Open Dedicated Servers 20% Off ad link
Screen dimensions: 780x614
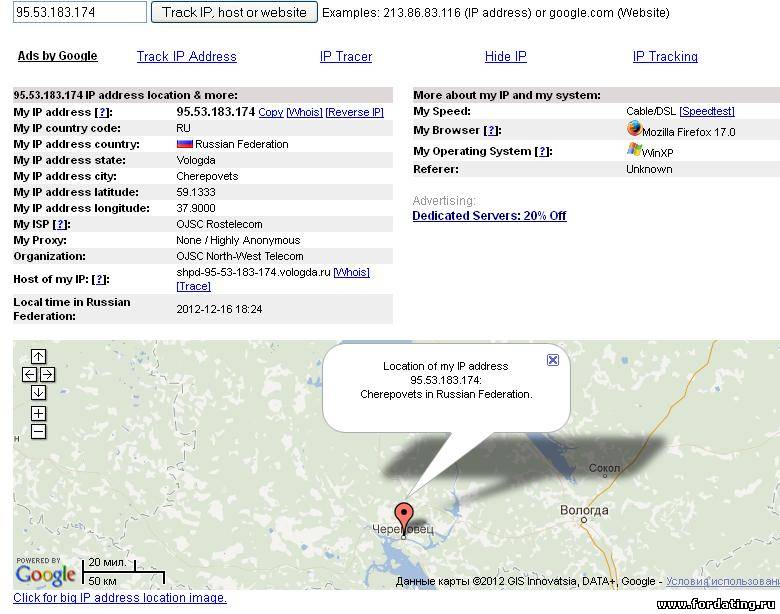point(489,216)
